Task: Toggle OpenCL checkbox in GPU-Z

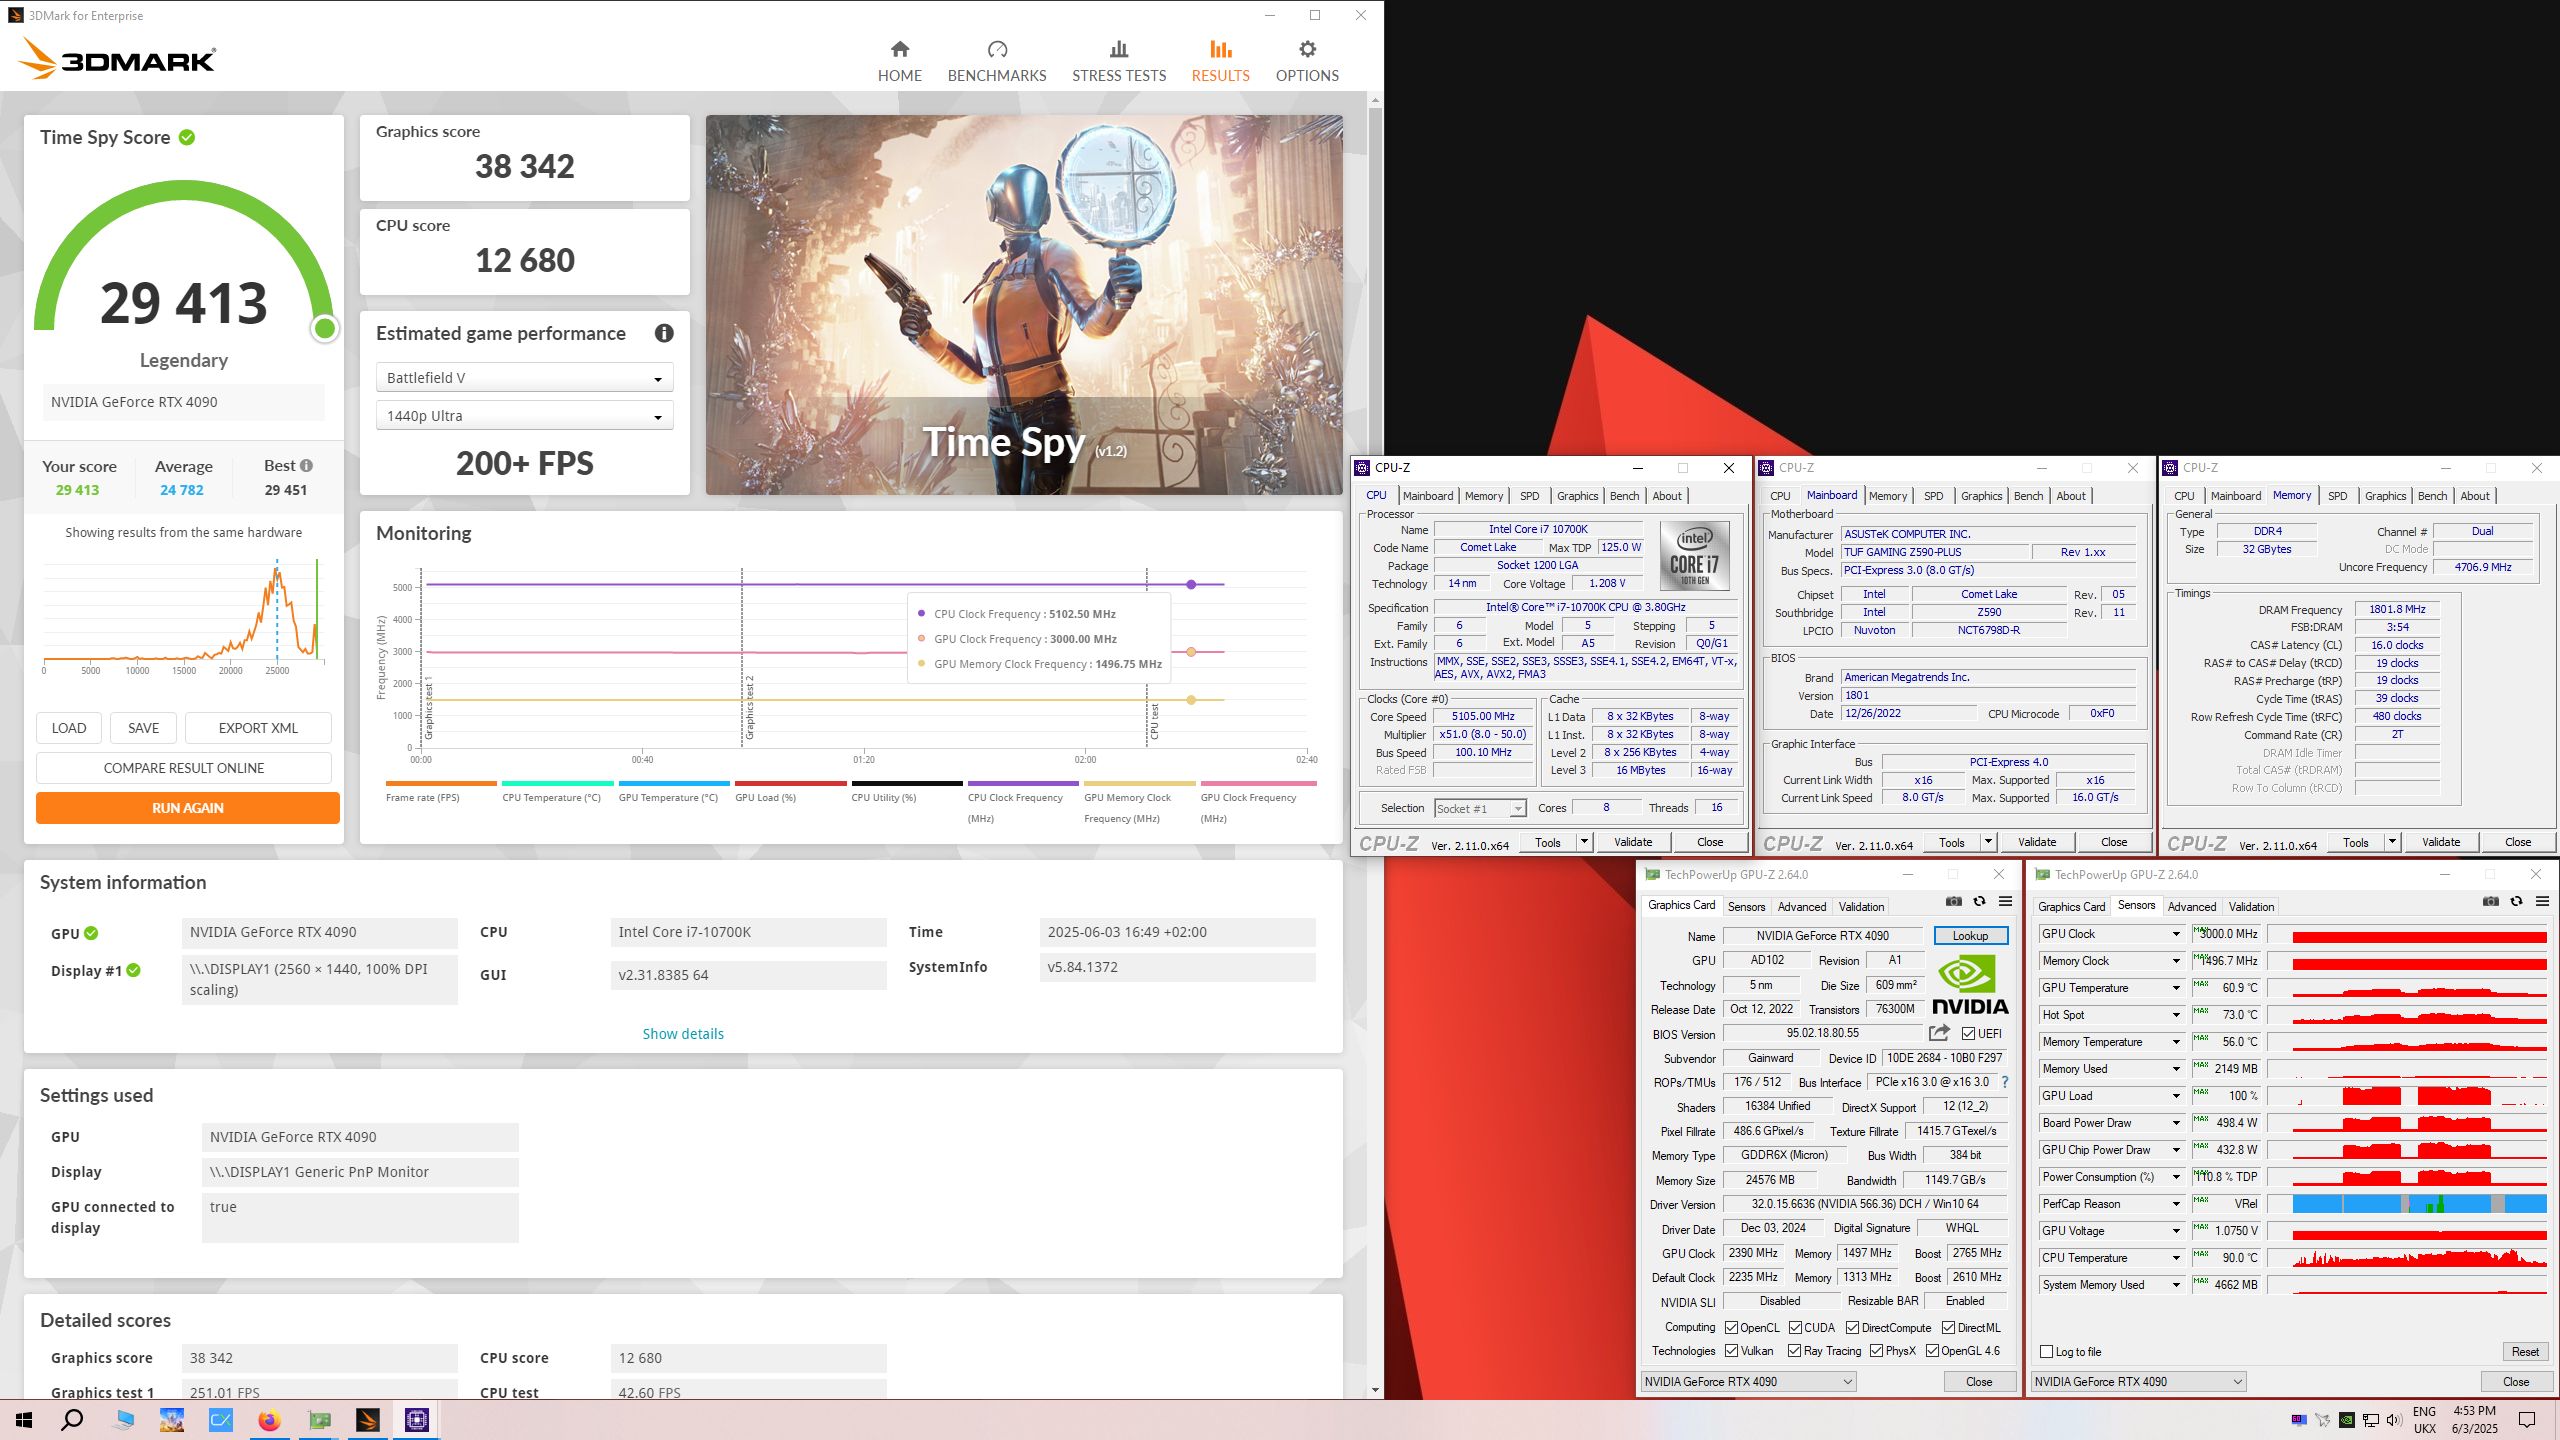Action: pos(1731,1328)
